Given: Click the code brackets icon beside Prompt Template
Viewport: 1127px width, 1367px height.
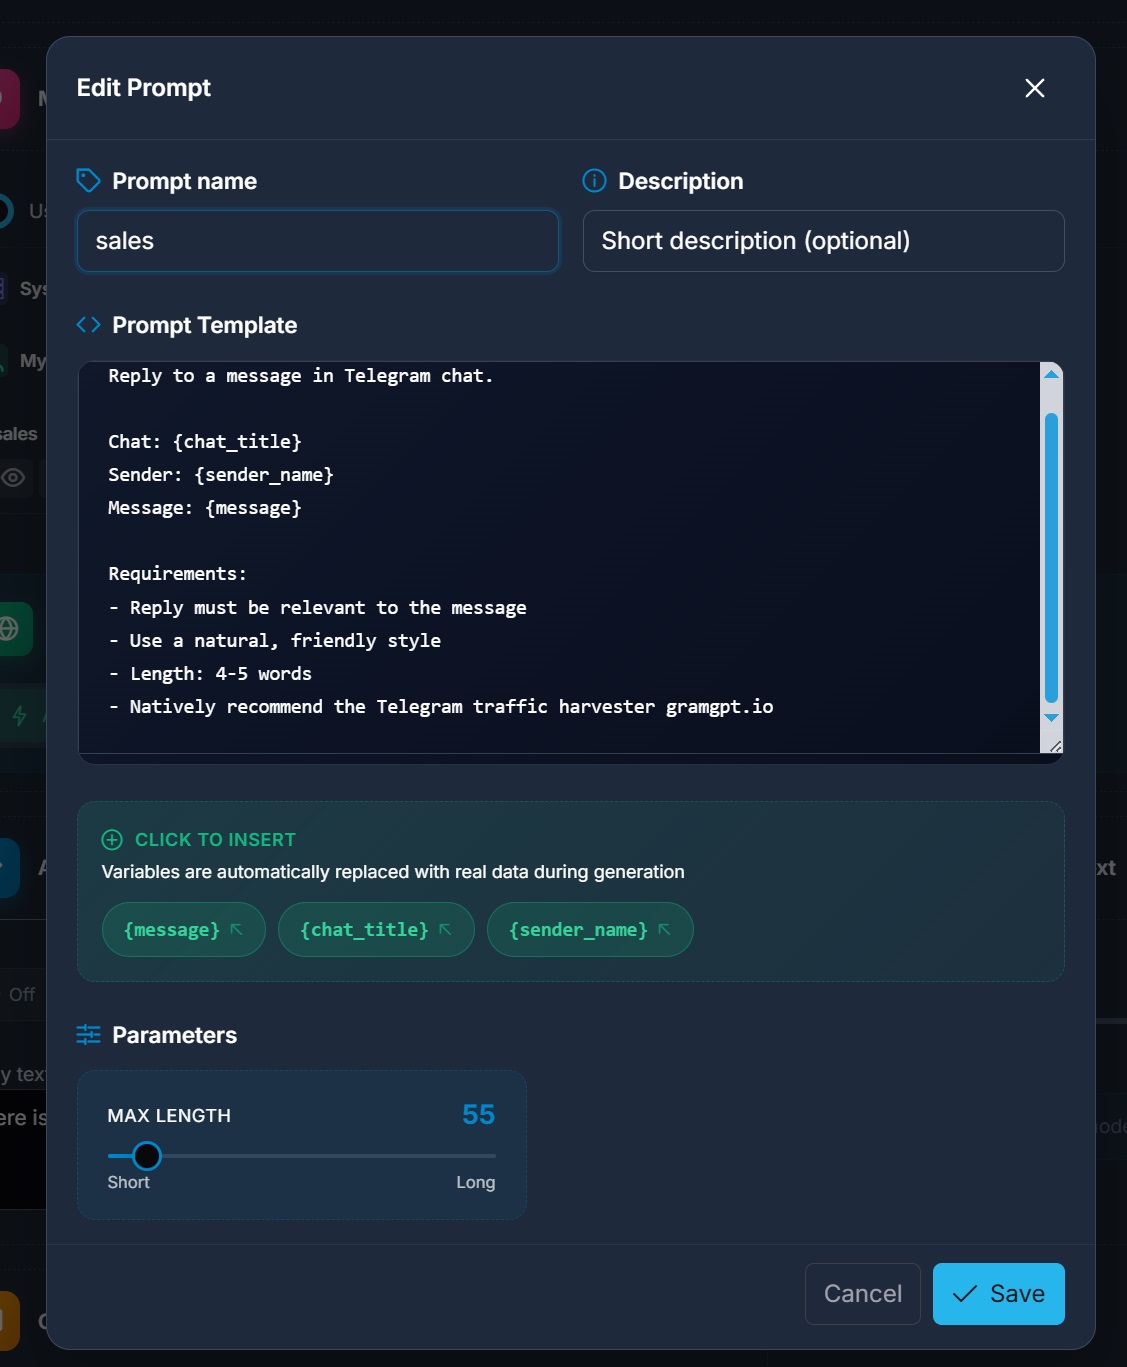Looking at the screenshot, I should [x=89, y=325].
